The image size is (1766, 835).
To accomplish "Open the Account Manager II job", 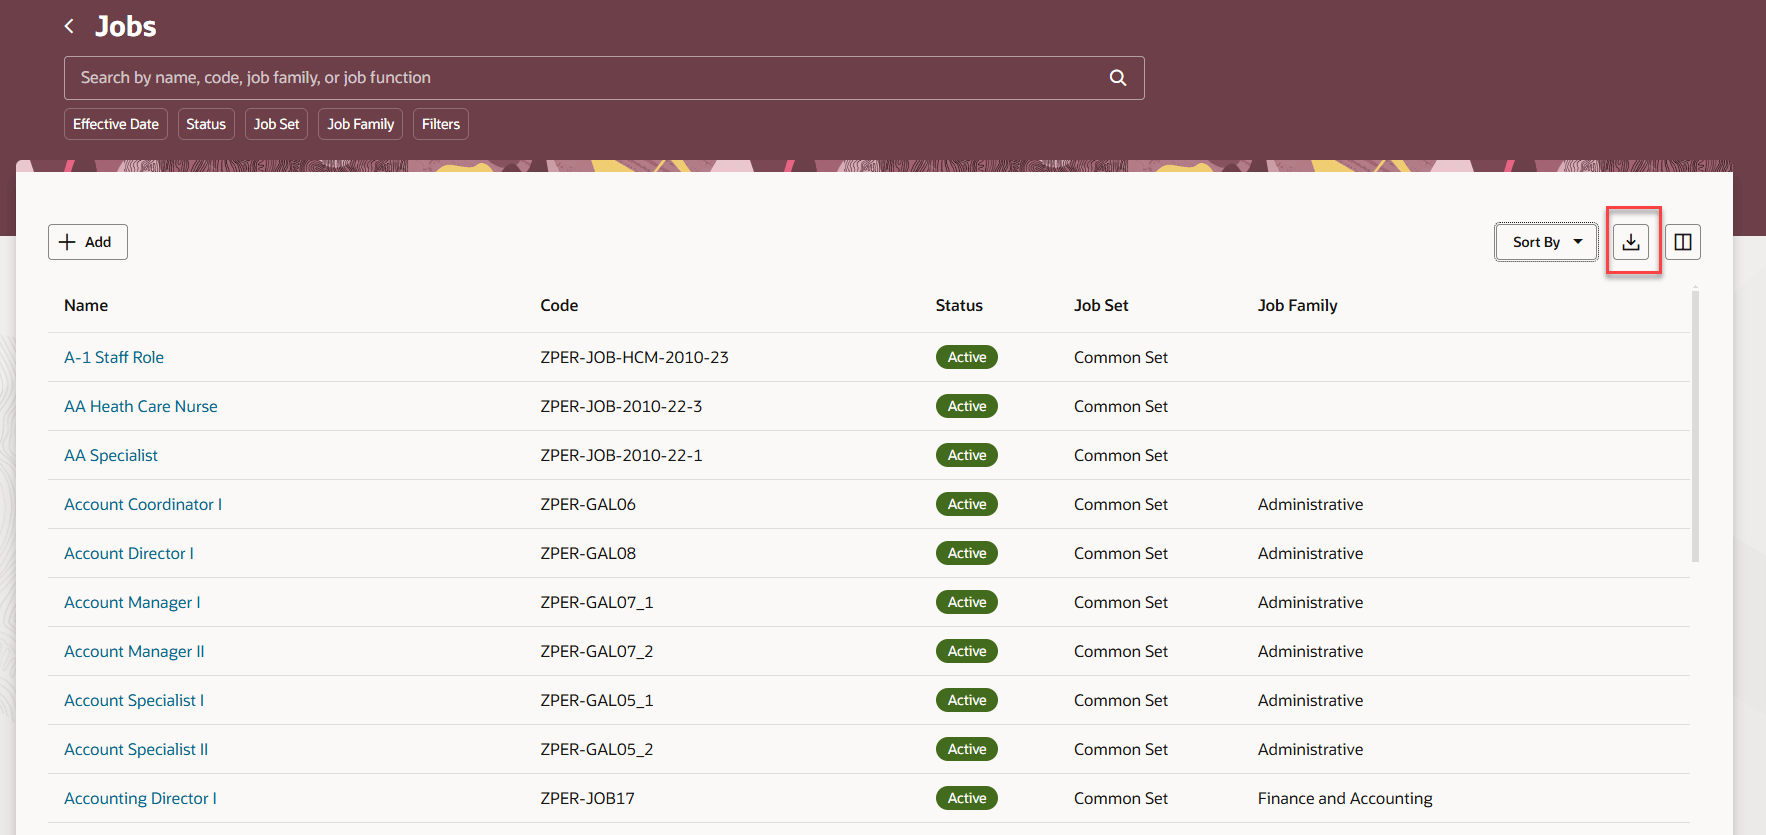I will click(x=134, y=651).
